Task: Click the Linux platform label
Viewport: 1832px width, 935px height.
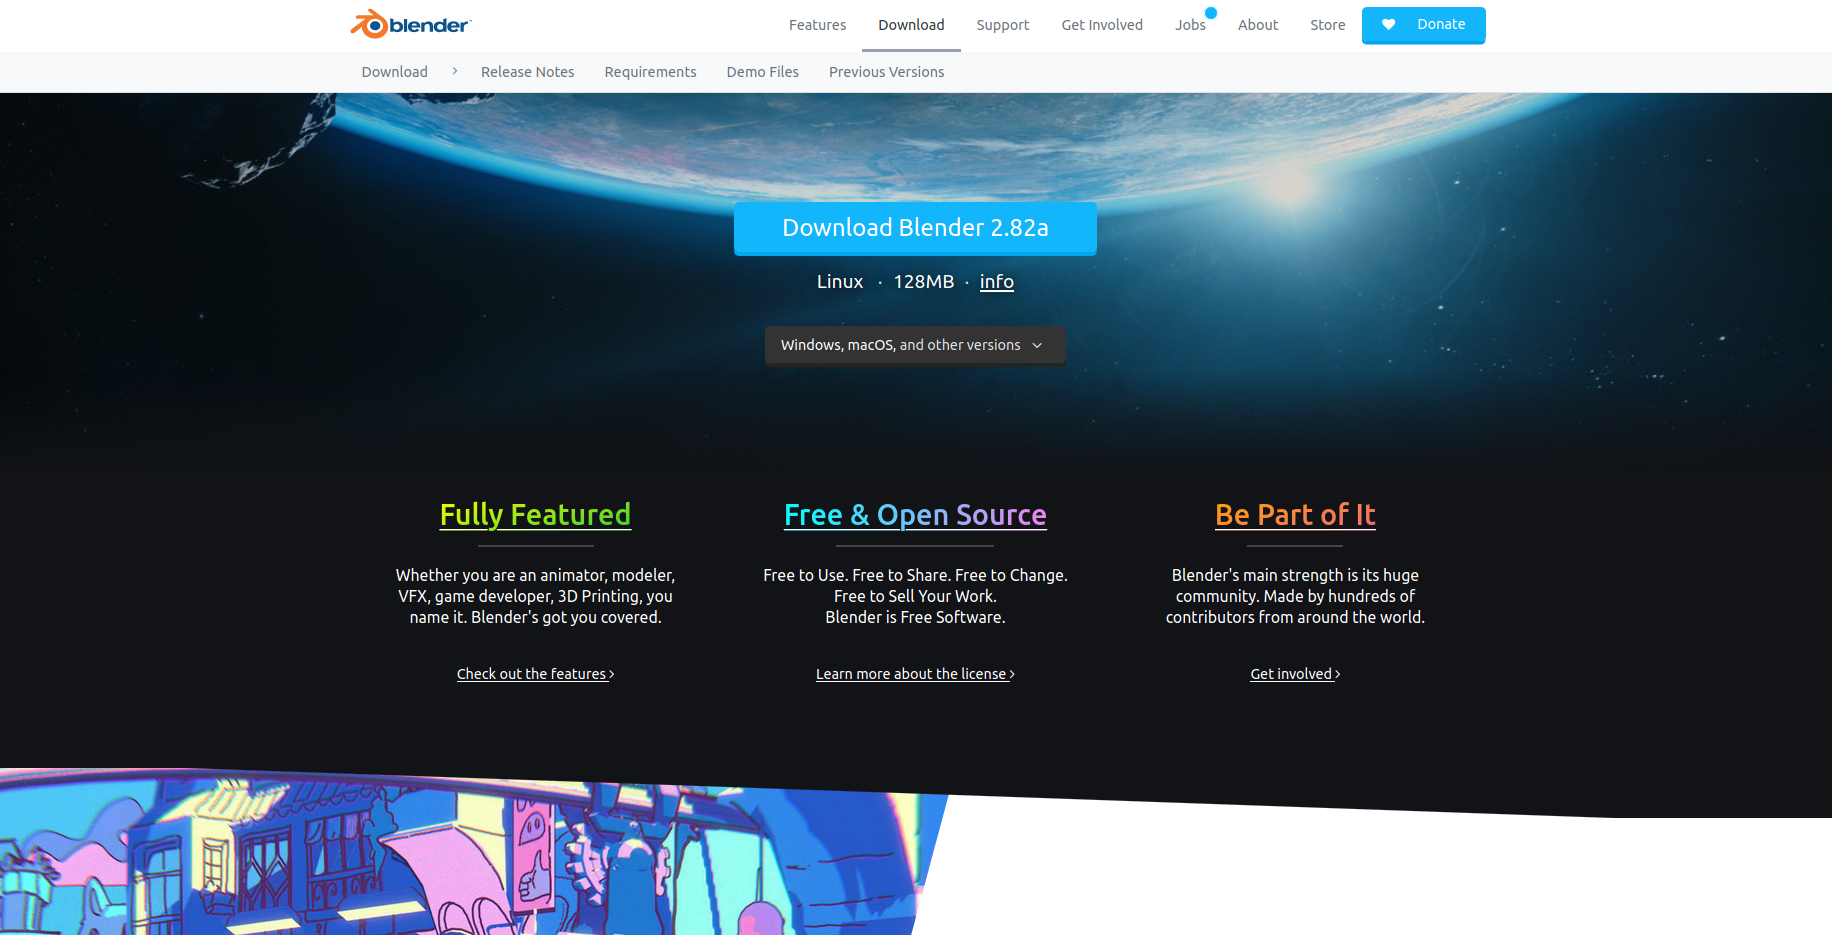Action: tap(840, 282)
